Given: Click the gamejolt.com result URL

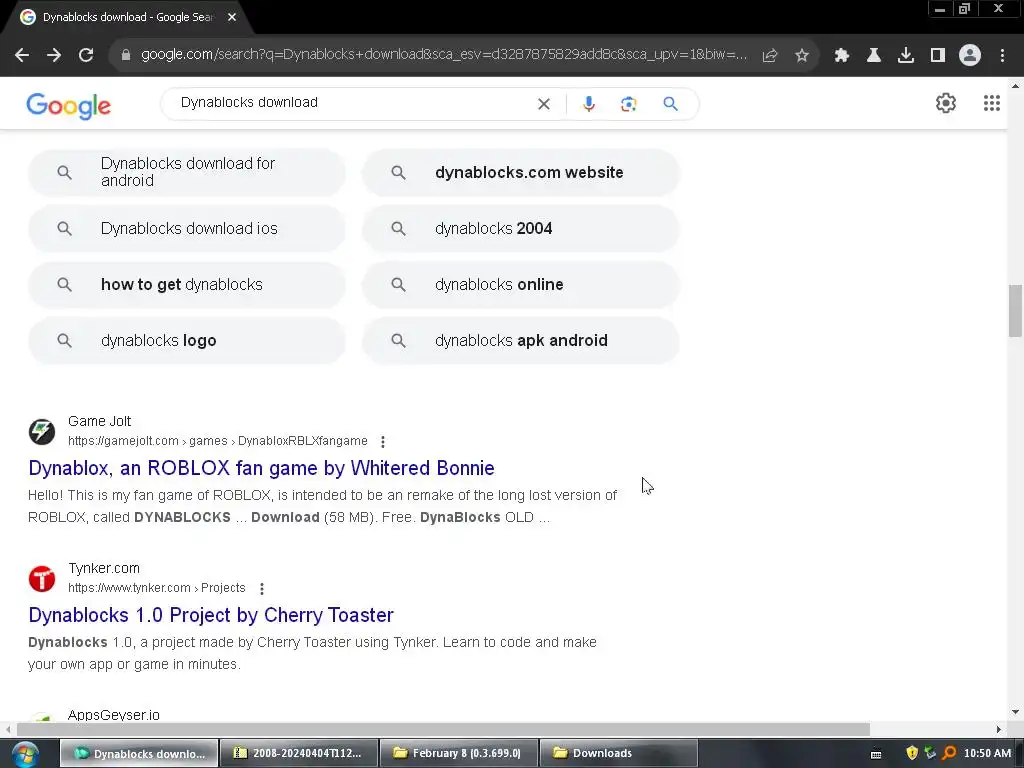Looking at the screenshot, I should click(217, 441).
